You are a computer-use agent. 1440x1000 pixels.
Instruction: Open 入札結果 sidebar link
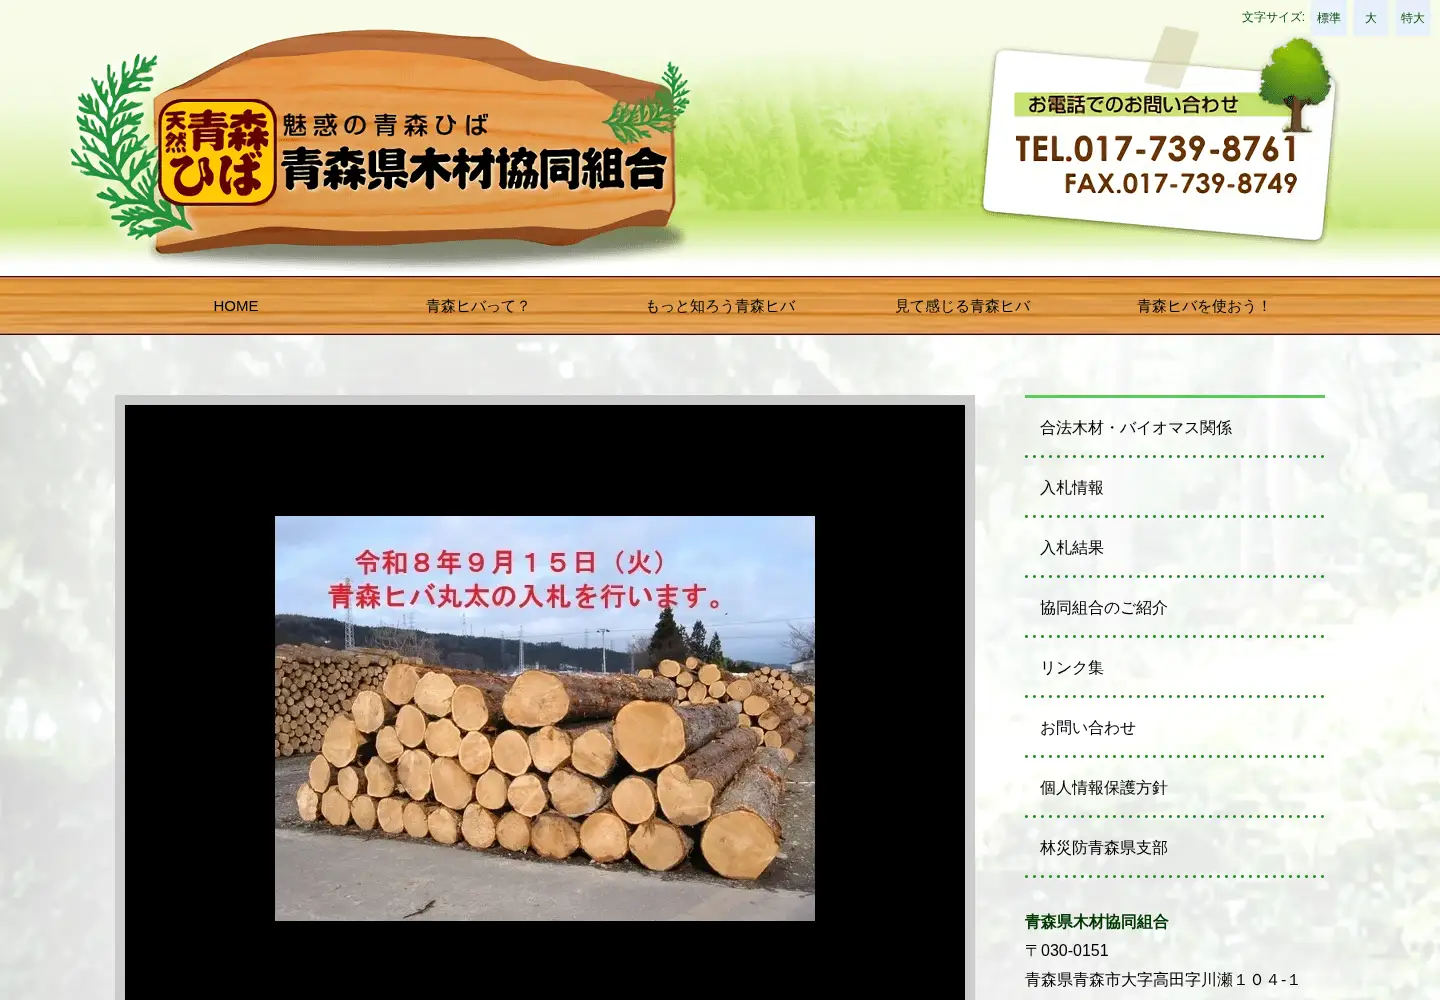click(1175, 548)
